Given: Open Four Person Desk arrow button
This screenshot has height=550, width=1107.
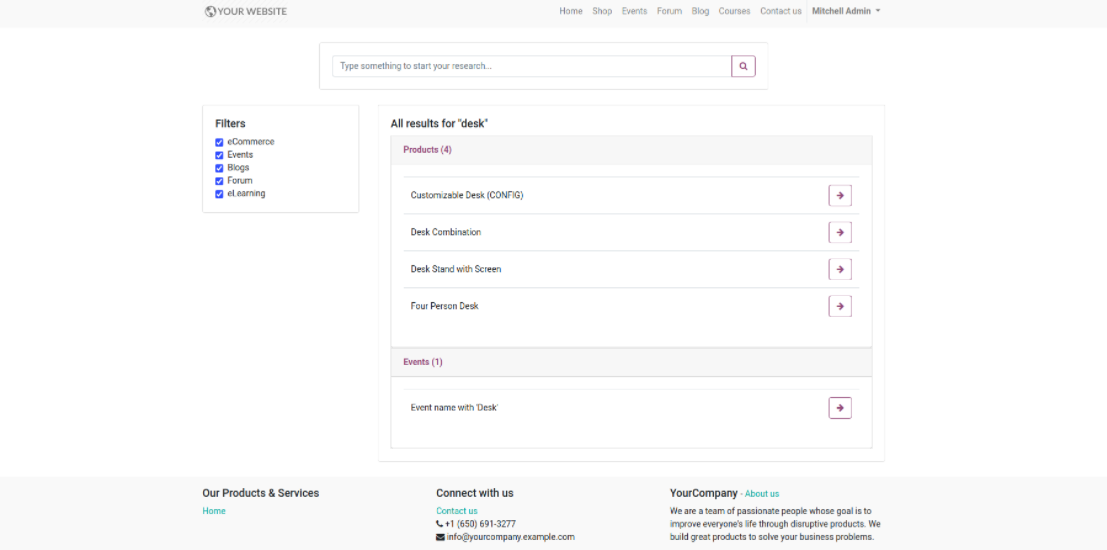Looking at the screenshot, I should (840, 306).
